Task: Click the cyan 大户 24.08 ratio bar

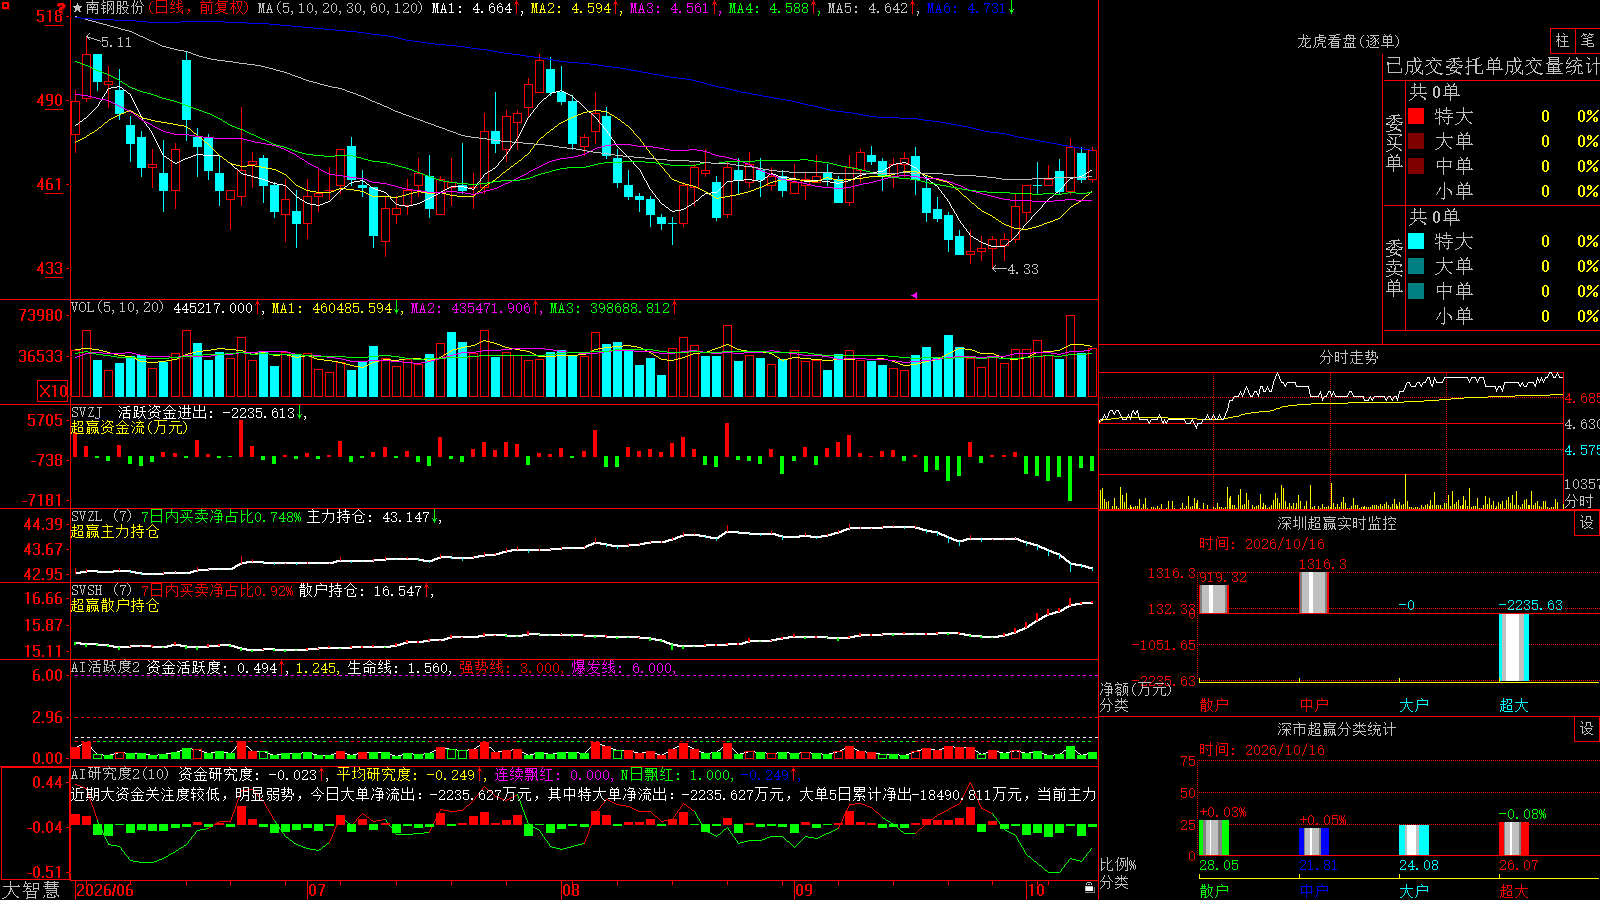Action: [x=1414, y=840]
